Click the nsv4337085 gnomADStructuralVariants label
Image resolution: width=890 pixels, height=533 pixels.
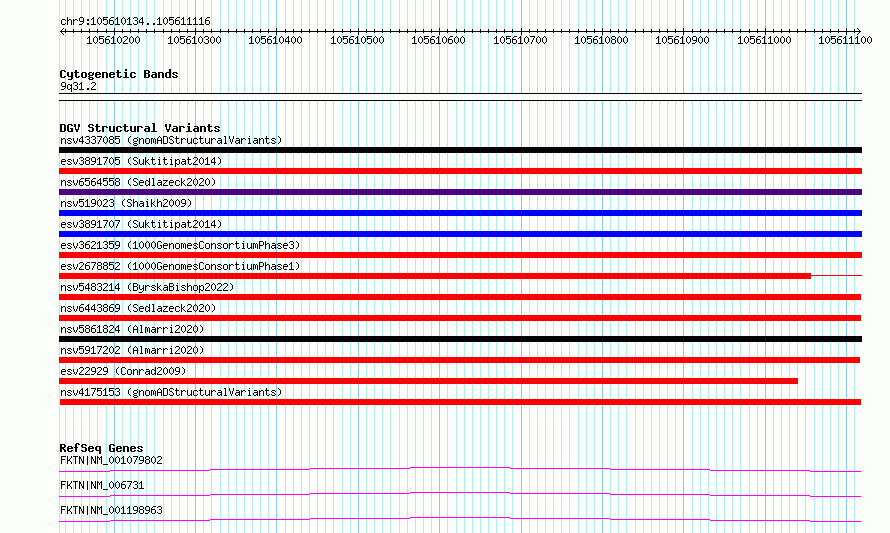(x=171, y=140)
